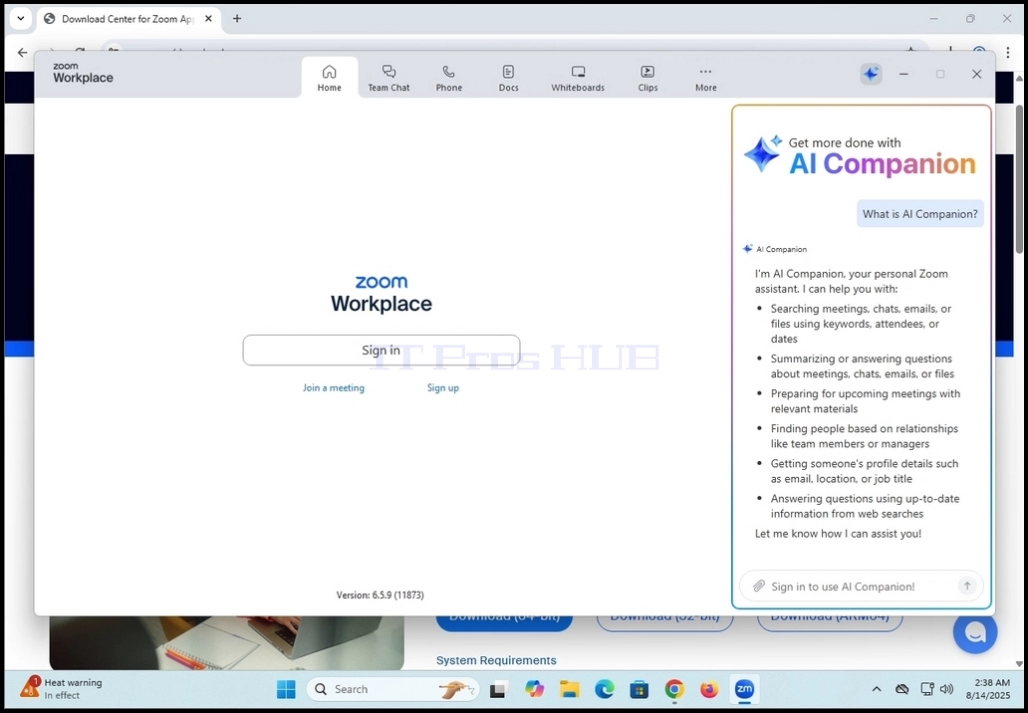Open the Docs tab
The height and width of the screenshot is (713, 1028).
(508, 78)
